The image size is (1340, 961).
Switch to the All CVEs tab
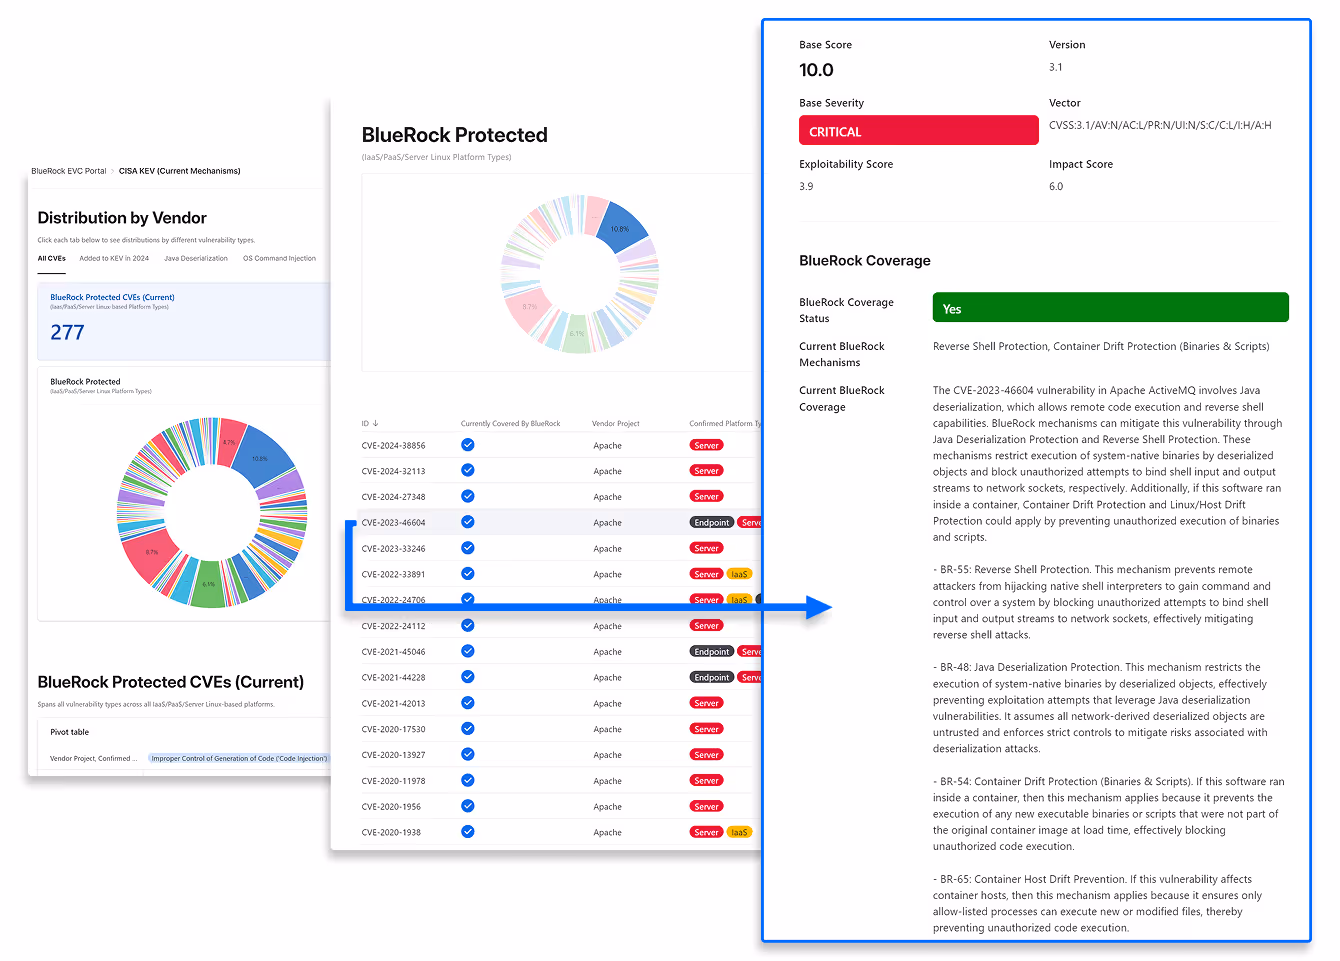coord(52,258)
